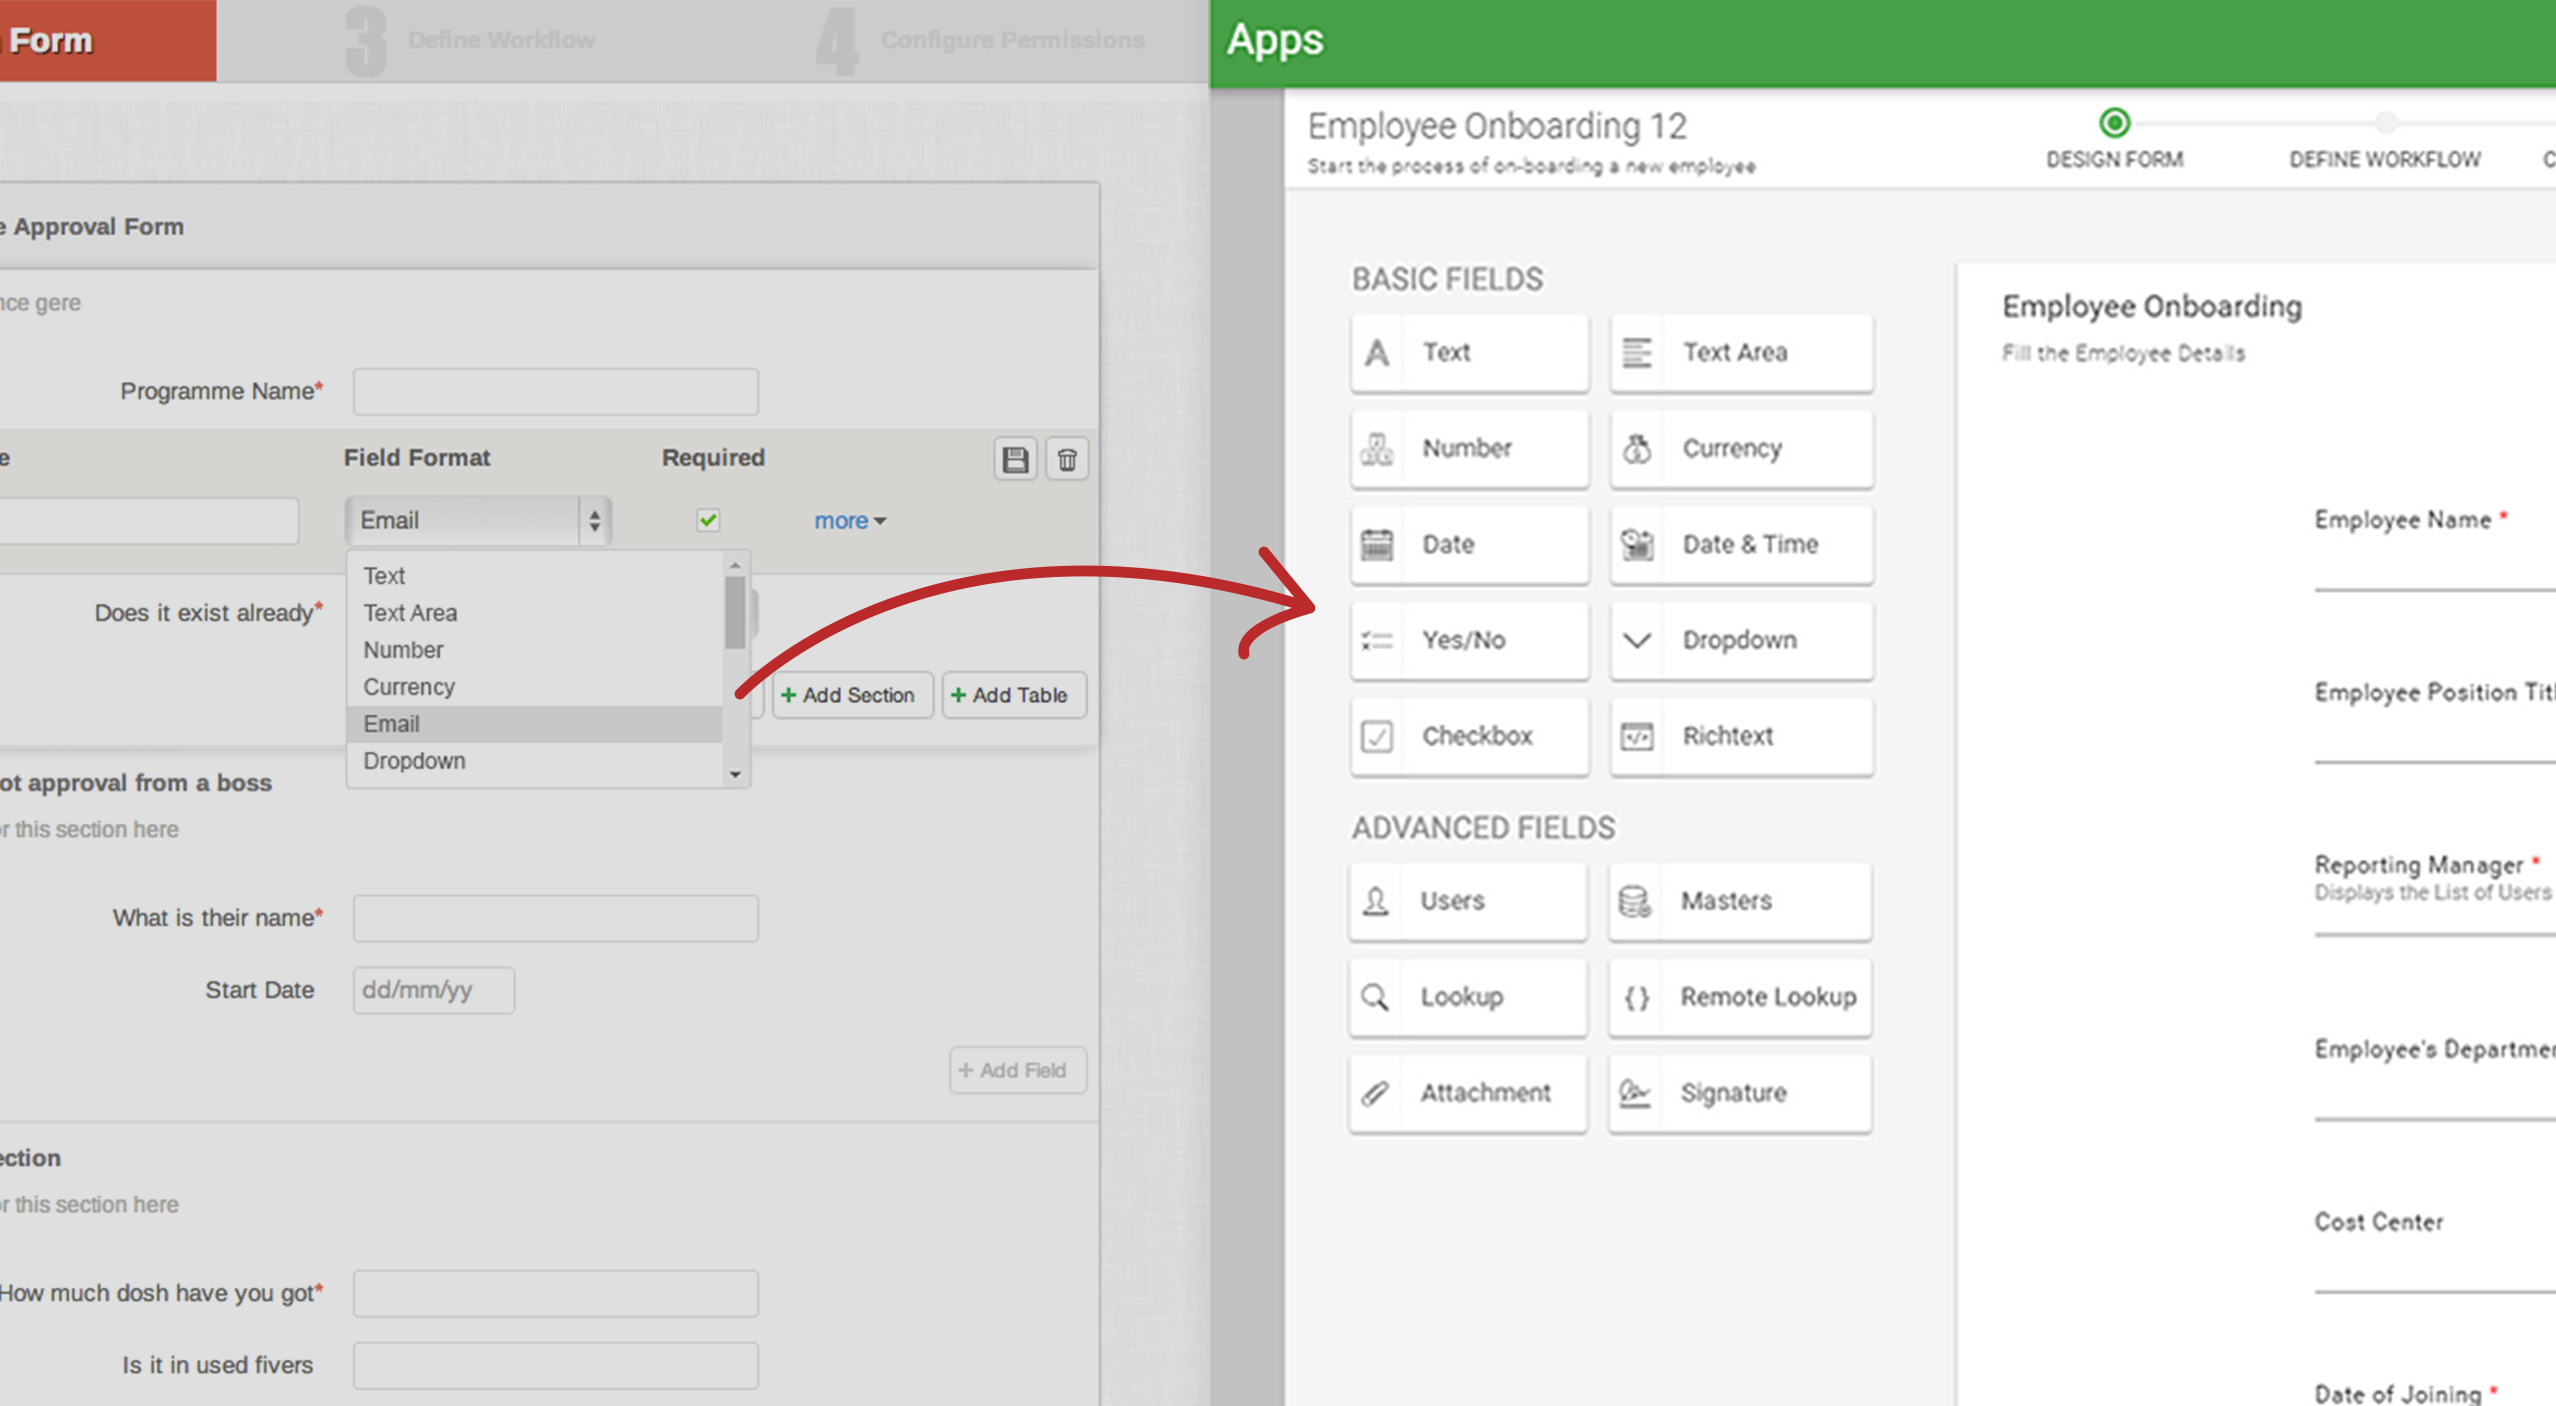This screenshot has width=2556, height=1406.
Task: Open the Email field format dropdown
Action: click(478, 520)
